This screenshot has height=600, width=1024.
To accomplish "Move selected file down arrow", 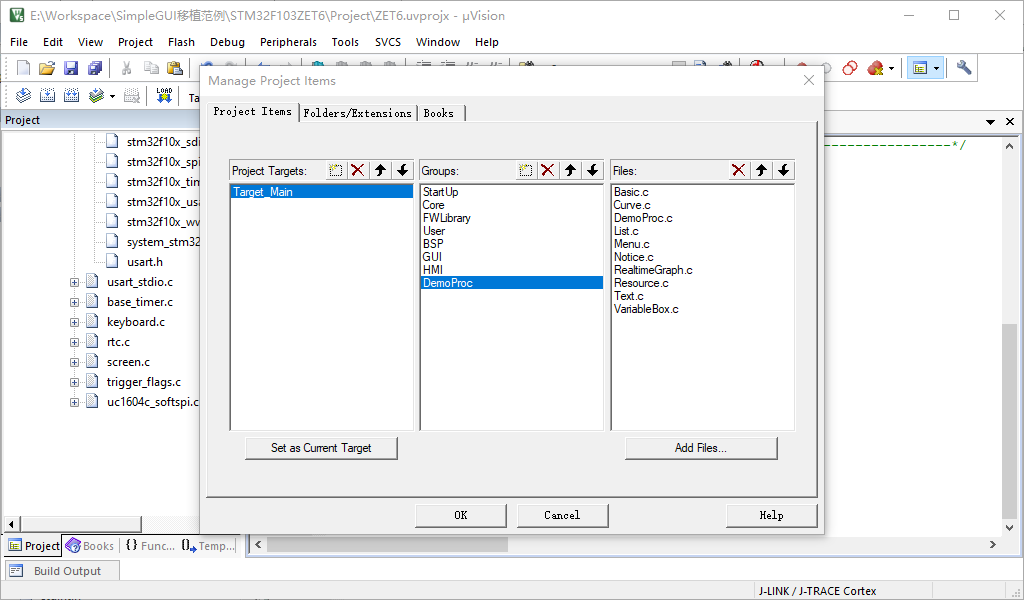I will (x=784, y=170).
